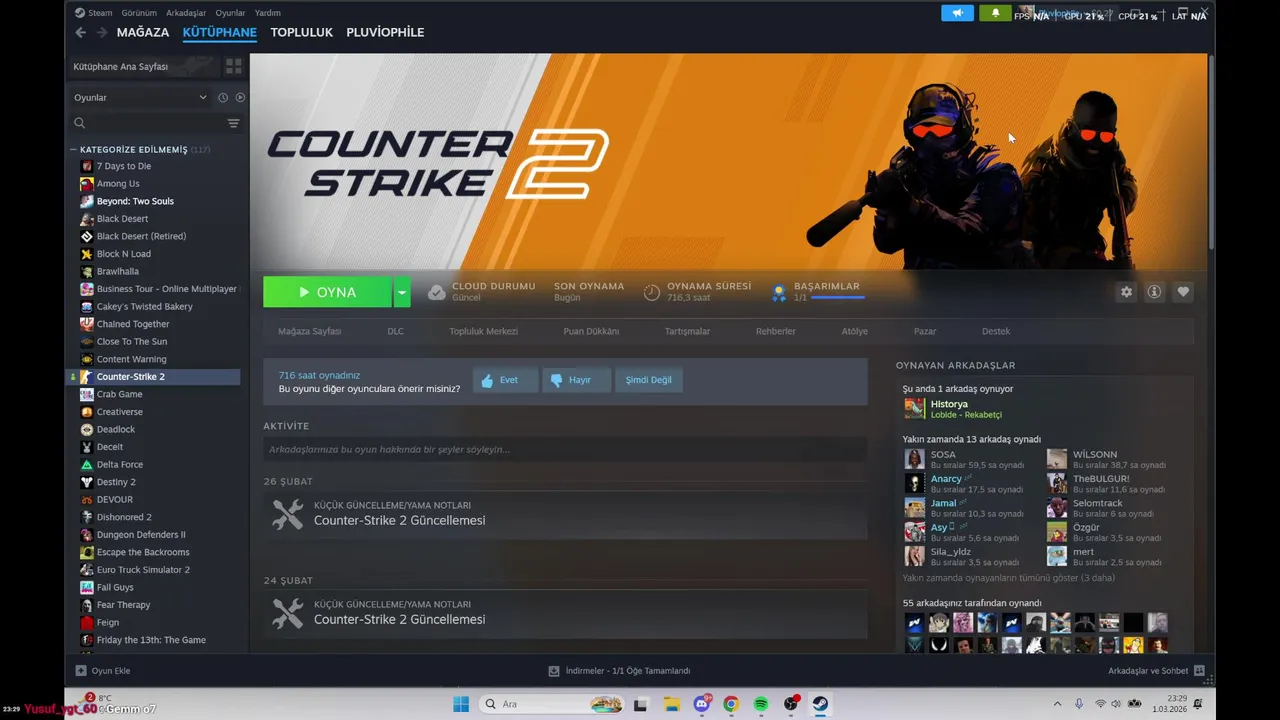The image size is (1280, 720).
Task: Show all recent players (3 daha) link
Action: tap(1008, 578)
